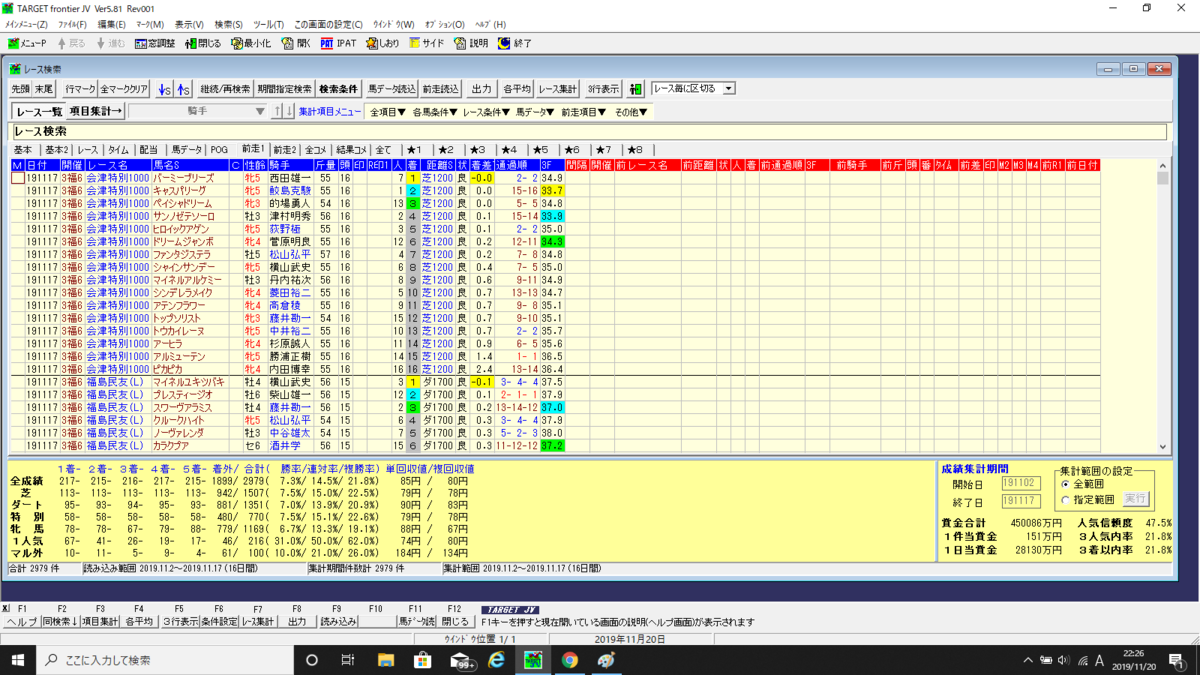Viewport: 1200px width, 675px height.
Task: Click Cortana circle icon on taskbar
Action: point(311,660)
